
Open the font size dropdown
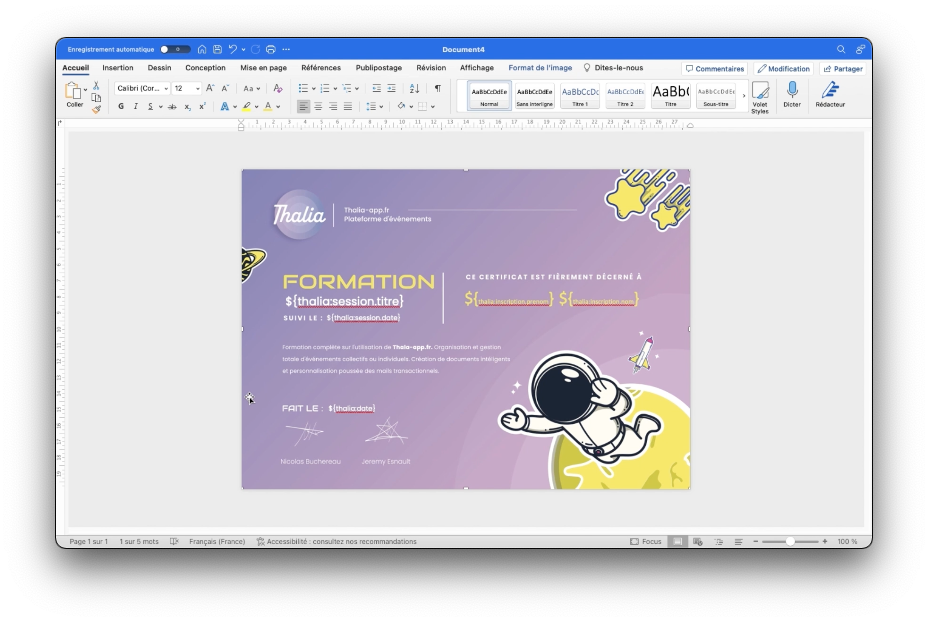(186, 88)
